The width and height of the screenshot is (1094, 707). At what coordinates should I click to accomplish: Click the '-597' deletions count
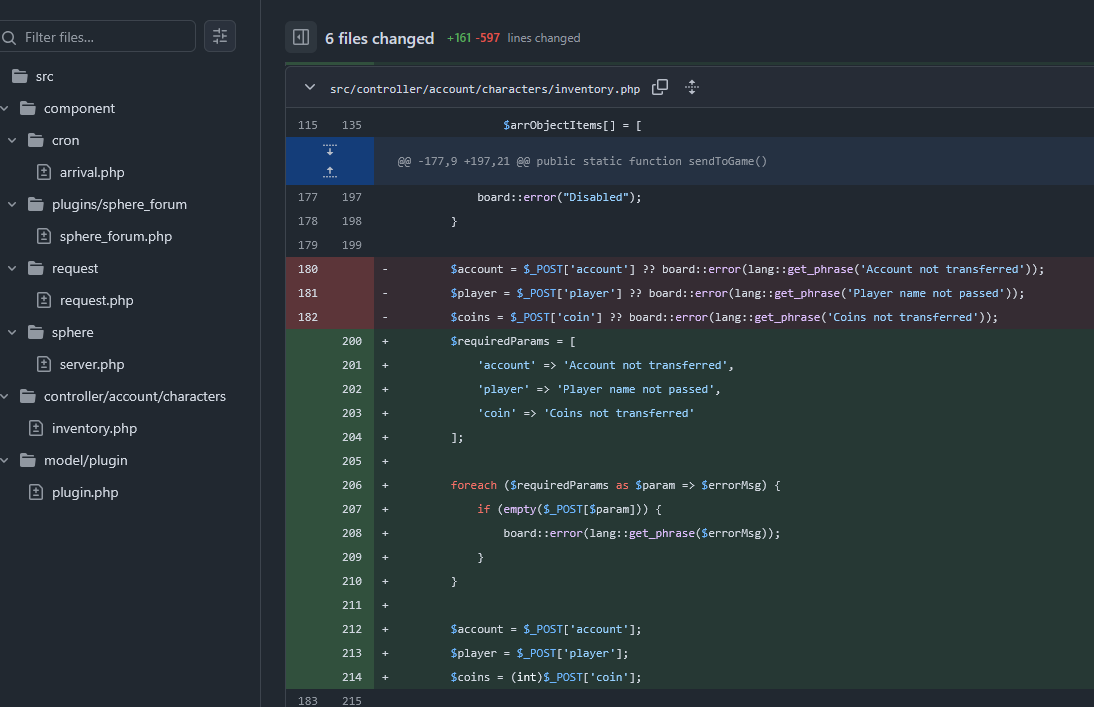[488, 38]
